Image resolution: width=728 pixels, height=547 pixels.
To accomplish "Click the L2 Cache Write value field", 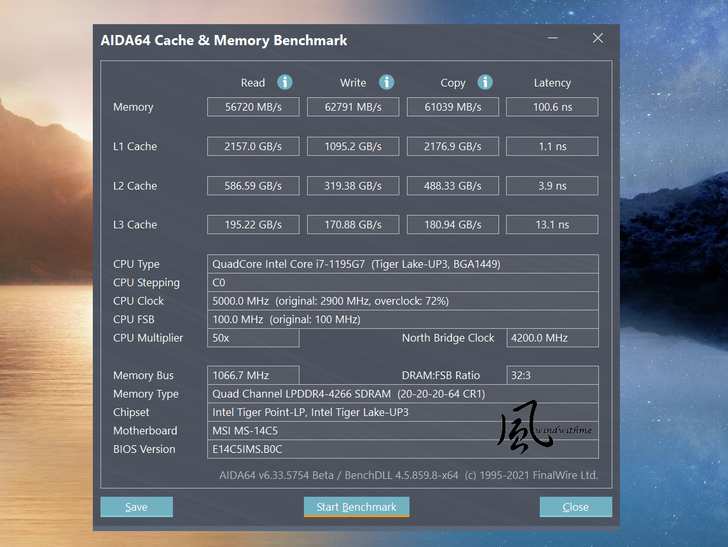I will coord(353,186).
